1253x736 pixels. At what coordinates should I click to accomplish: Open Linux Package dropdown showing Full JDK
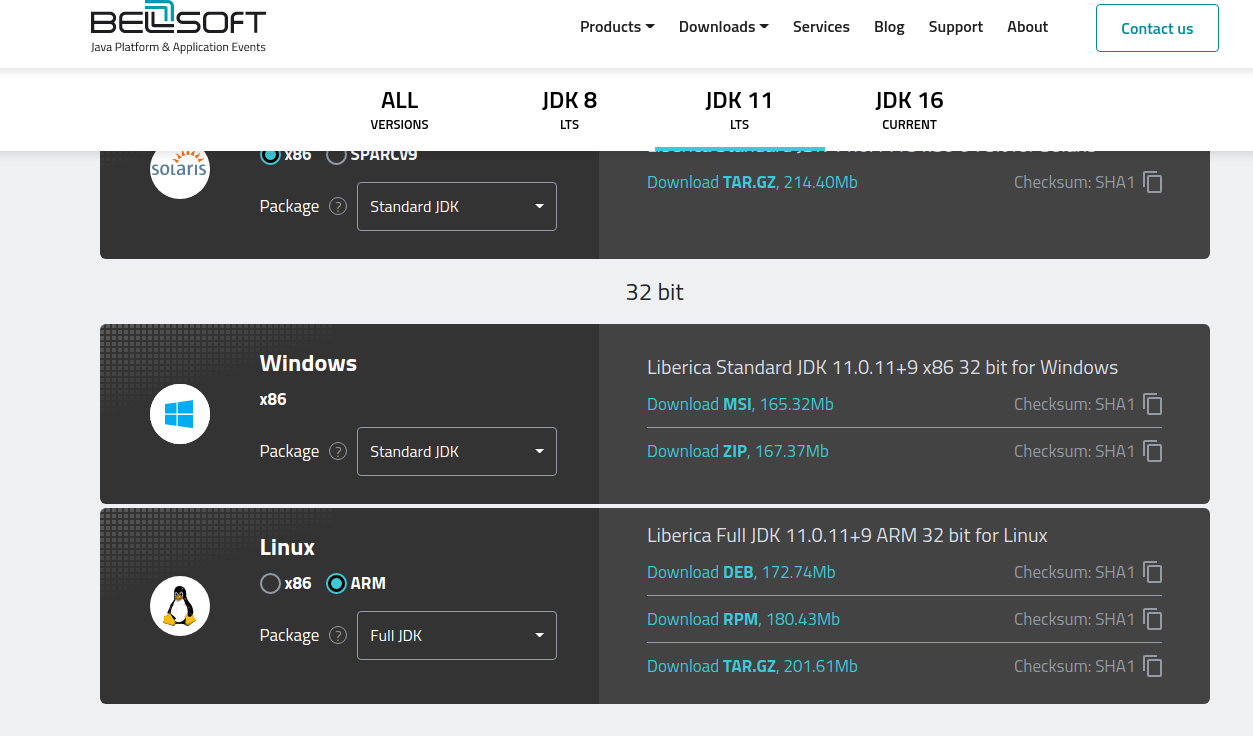point(456,636)
